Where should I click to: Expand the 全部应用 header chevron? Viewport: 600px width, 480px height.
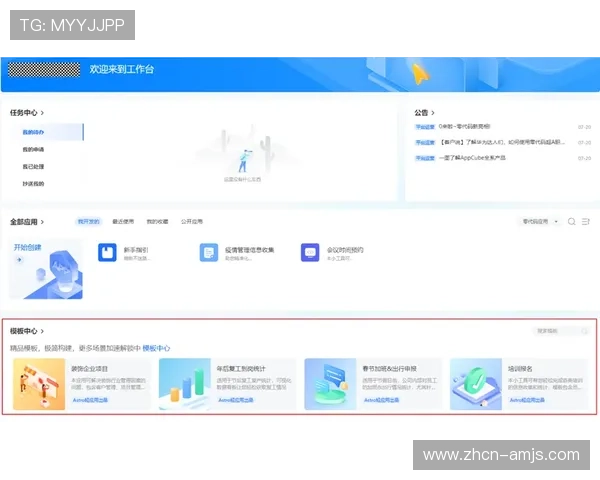(42, 222)
